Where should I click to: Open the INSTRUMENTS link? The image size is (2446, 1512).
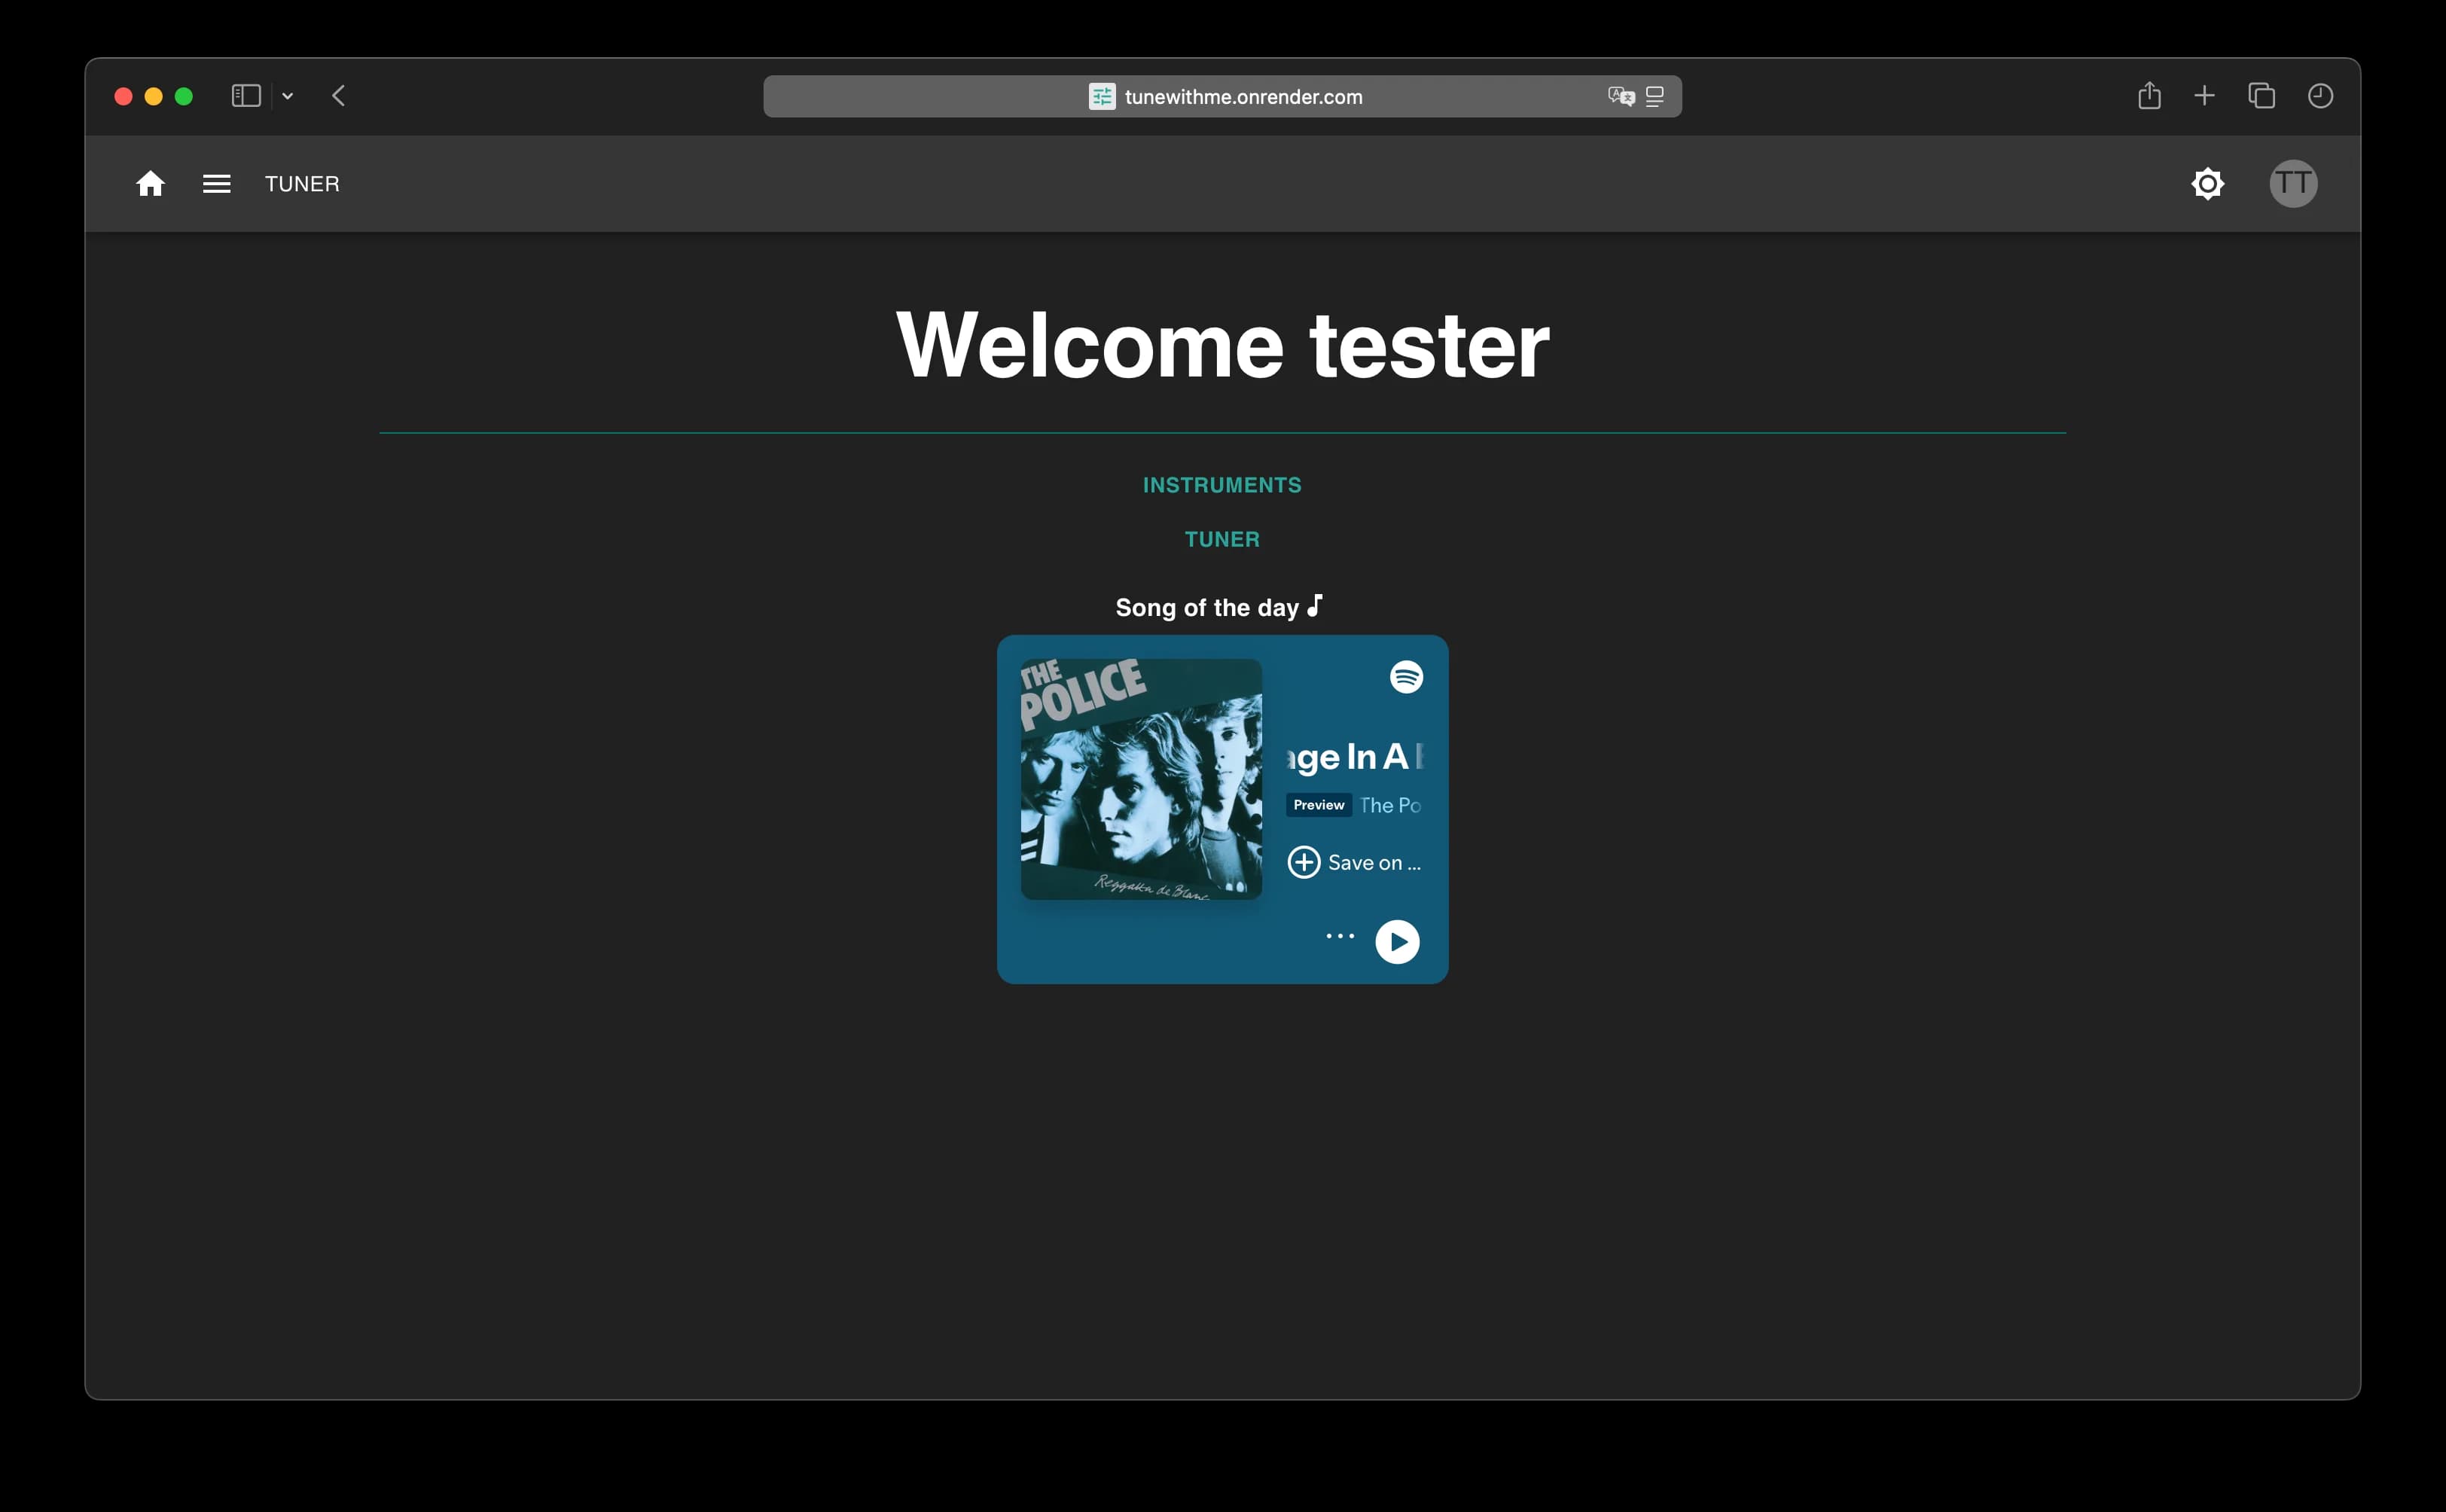tap(1222, 484)
